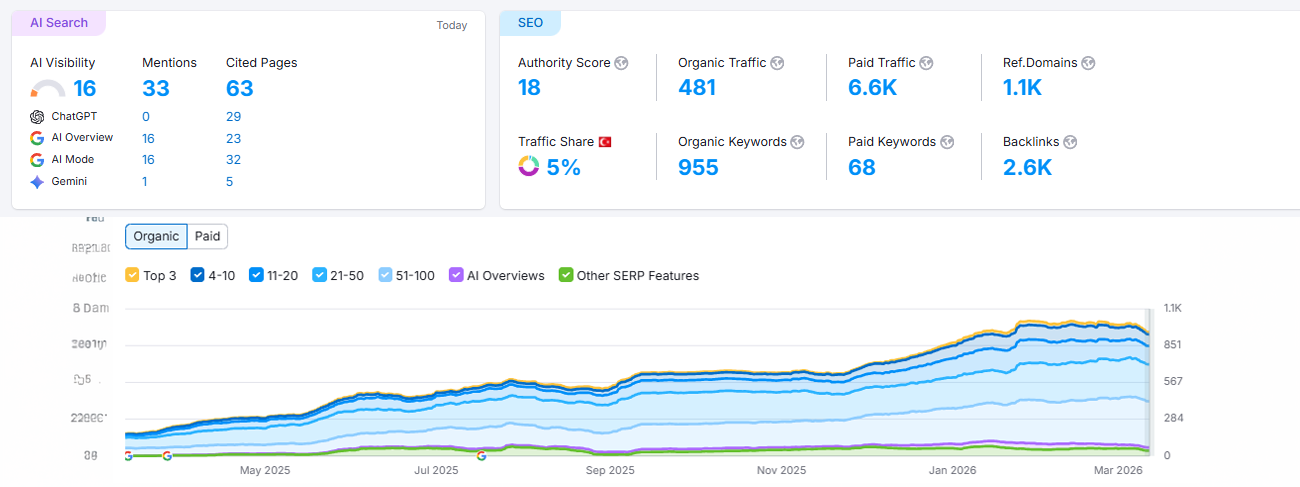Select the Organic chart tab

pos(157,237)
